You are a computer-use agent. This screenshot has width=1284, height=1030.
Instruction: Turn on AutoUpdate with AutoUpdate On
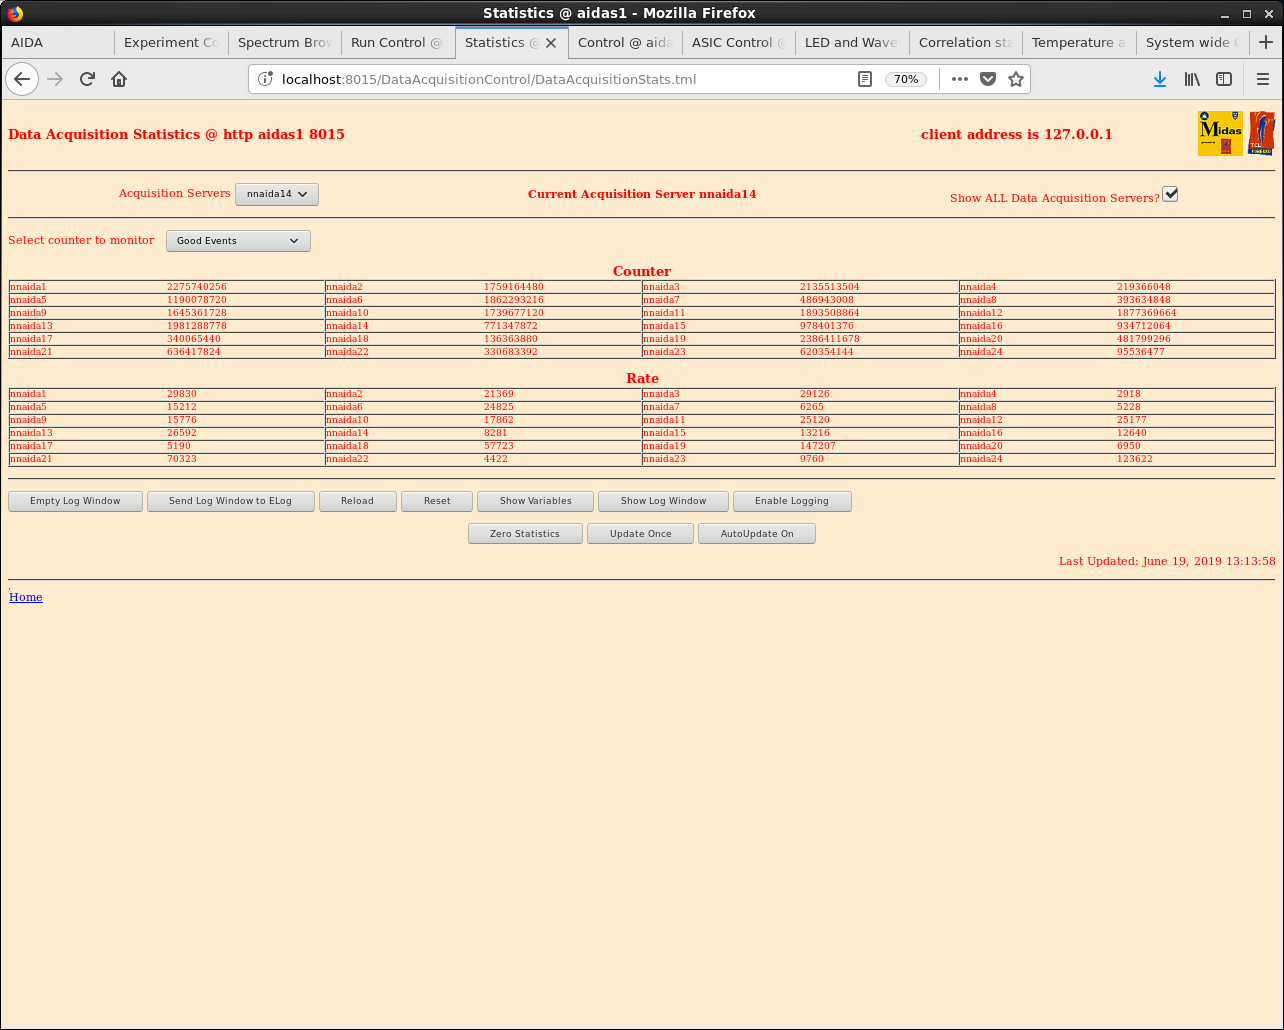click(757, 534)
